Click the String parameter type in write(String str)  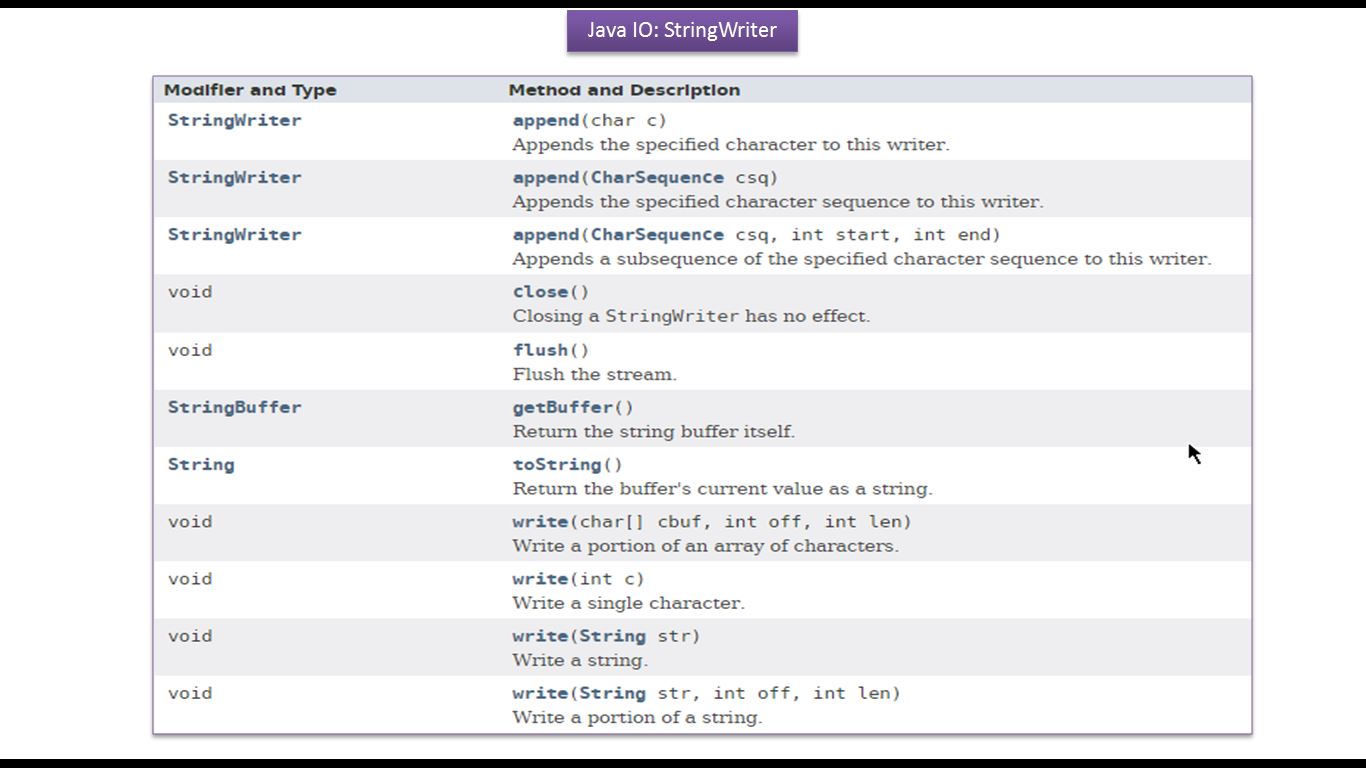click(x=612, y=636)
